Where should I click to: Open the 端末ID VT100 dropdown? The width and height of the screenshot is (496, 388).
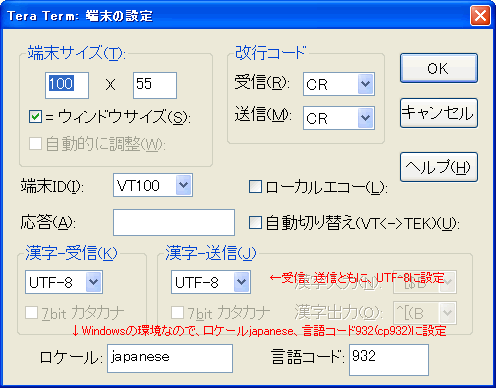click(x=153, y=185)
